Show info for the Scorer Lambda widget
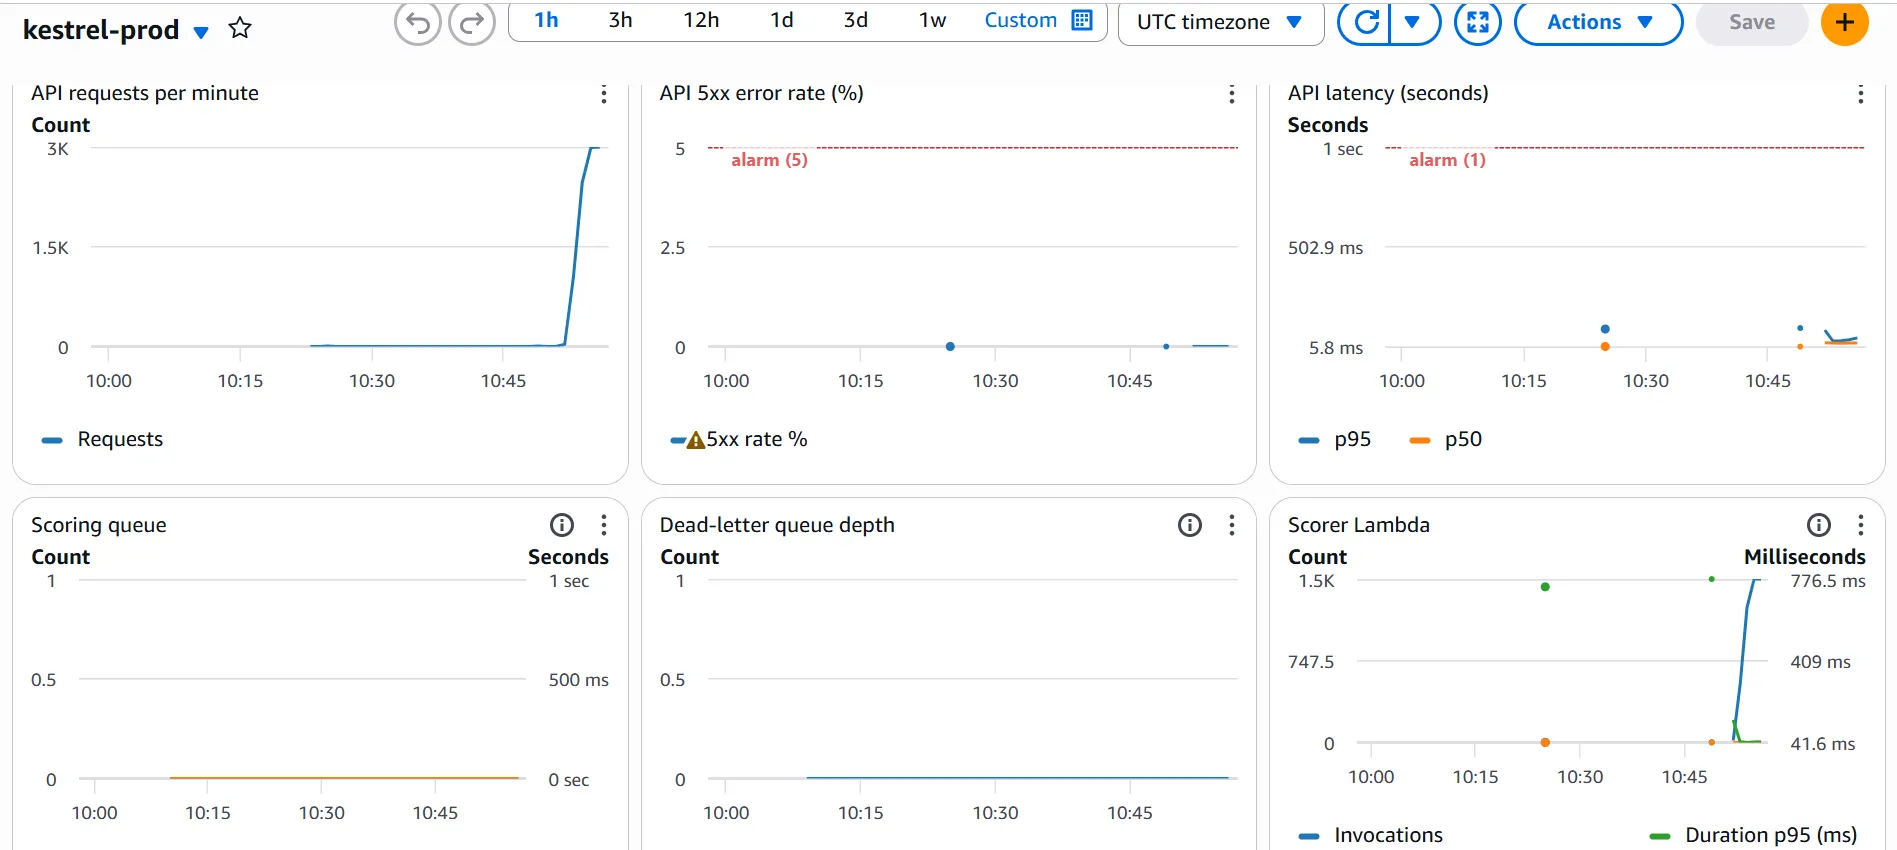Screen dimensions: 1897x850 click(x=1819, y=525)
